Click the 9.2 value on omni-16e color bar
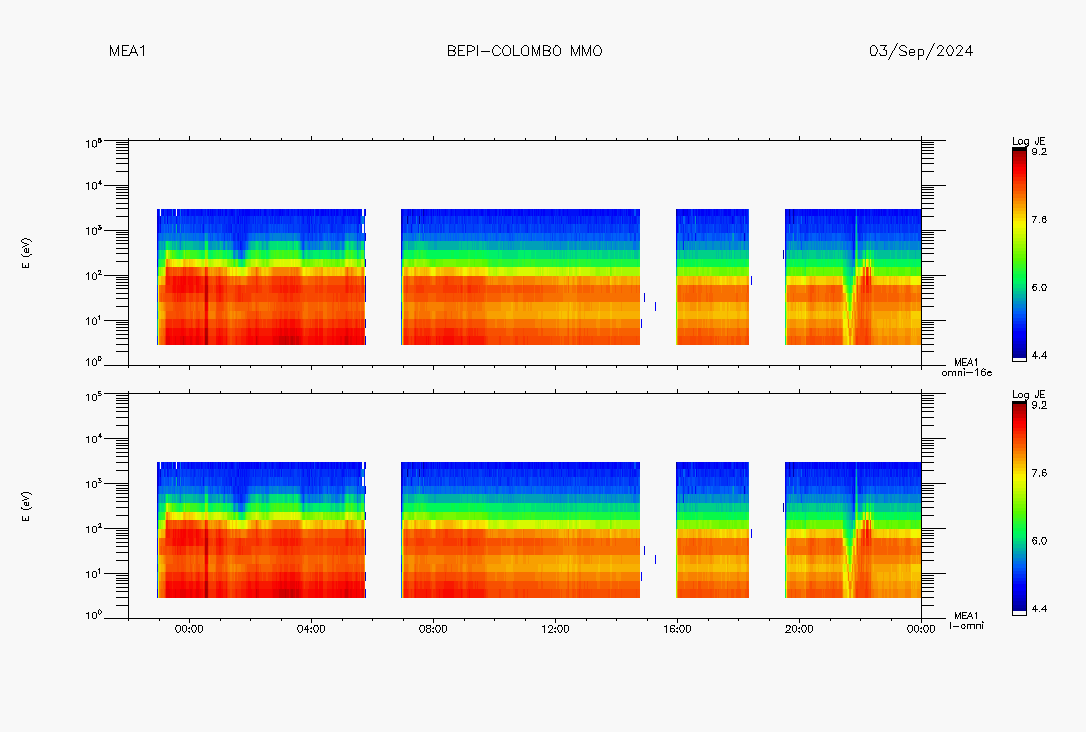This screenshot has height=732, width=1086. (x=1039, y=152)
